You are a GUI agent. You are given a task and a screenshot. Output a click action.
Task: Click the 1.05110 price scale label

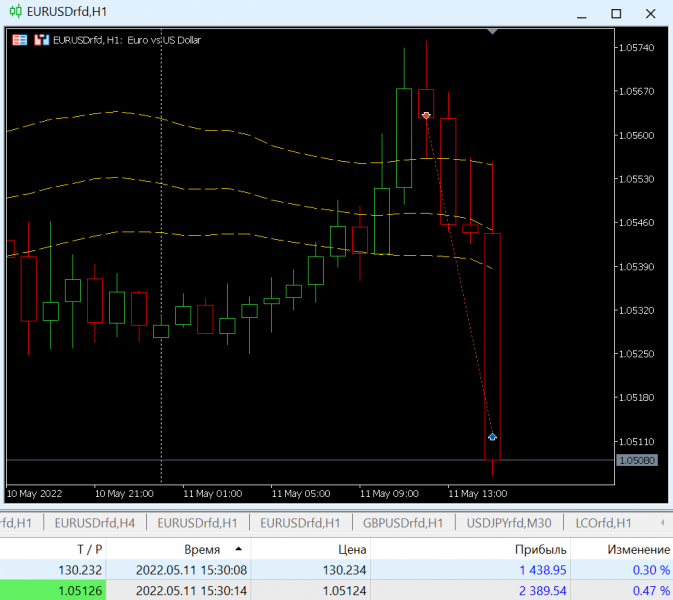click(x=636, y=441)
